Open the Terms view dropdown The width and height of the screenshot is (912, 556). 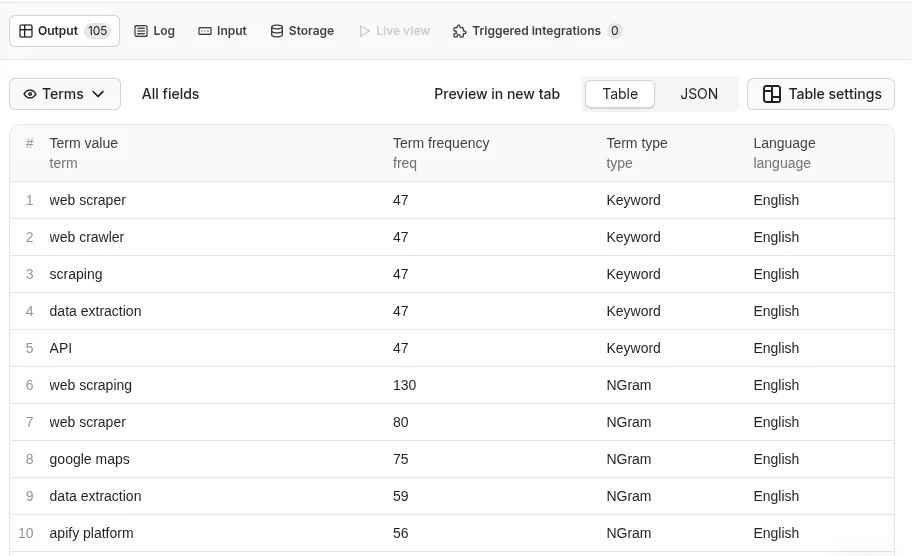pyautogui.click(x=65, y=94)
